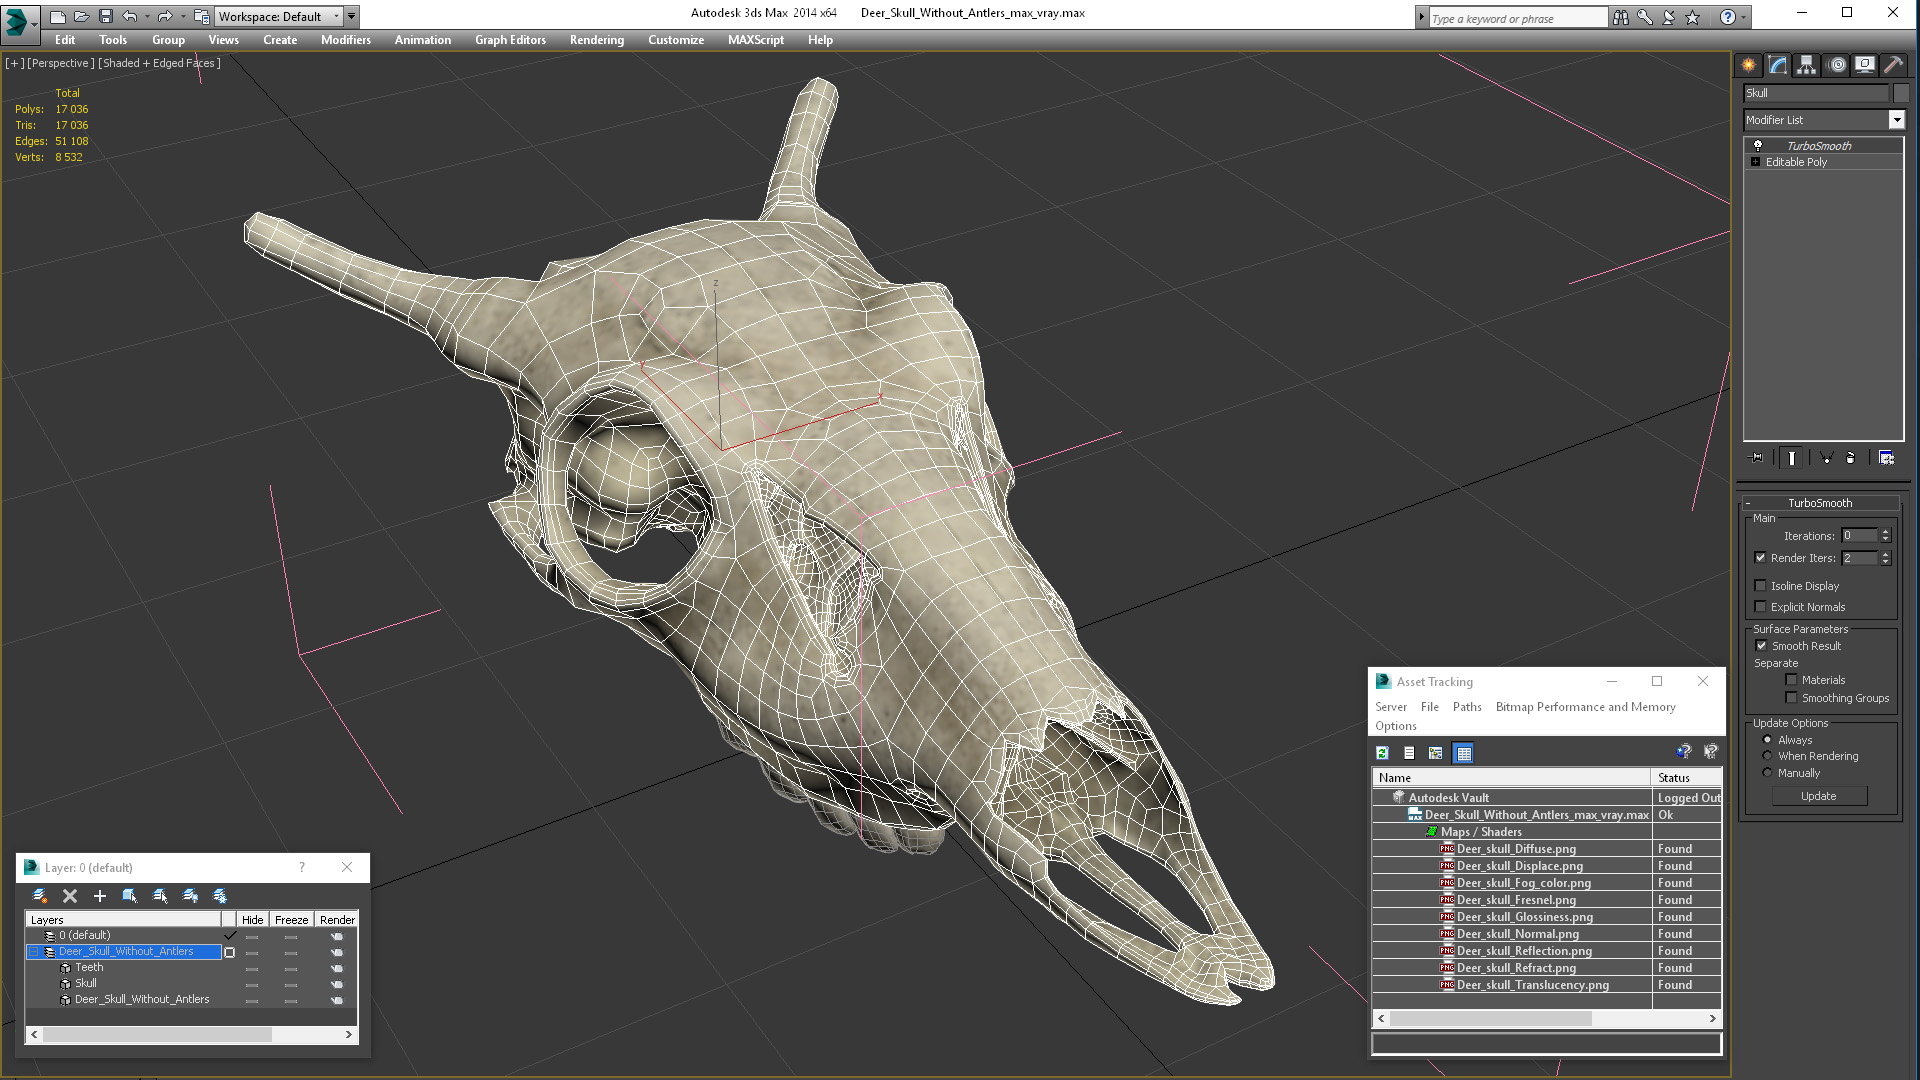Open Paths menu in Asset Tracking
The width and height of the screenshot is (1920, 1080).
(x=1467, y=707)
